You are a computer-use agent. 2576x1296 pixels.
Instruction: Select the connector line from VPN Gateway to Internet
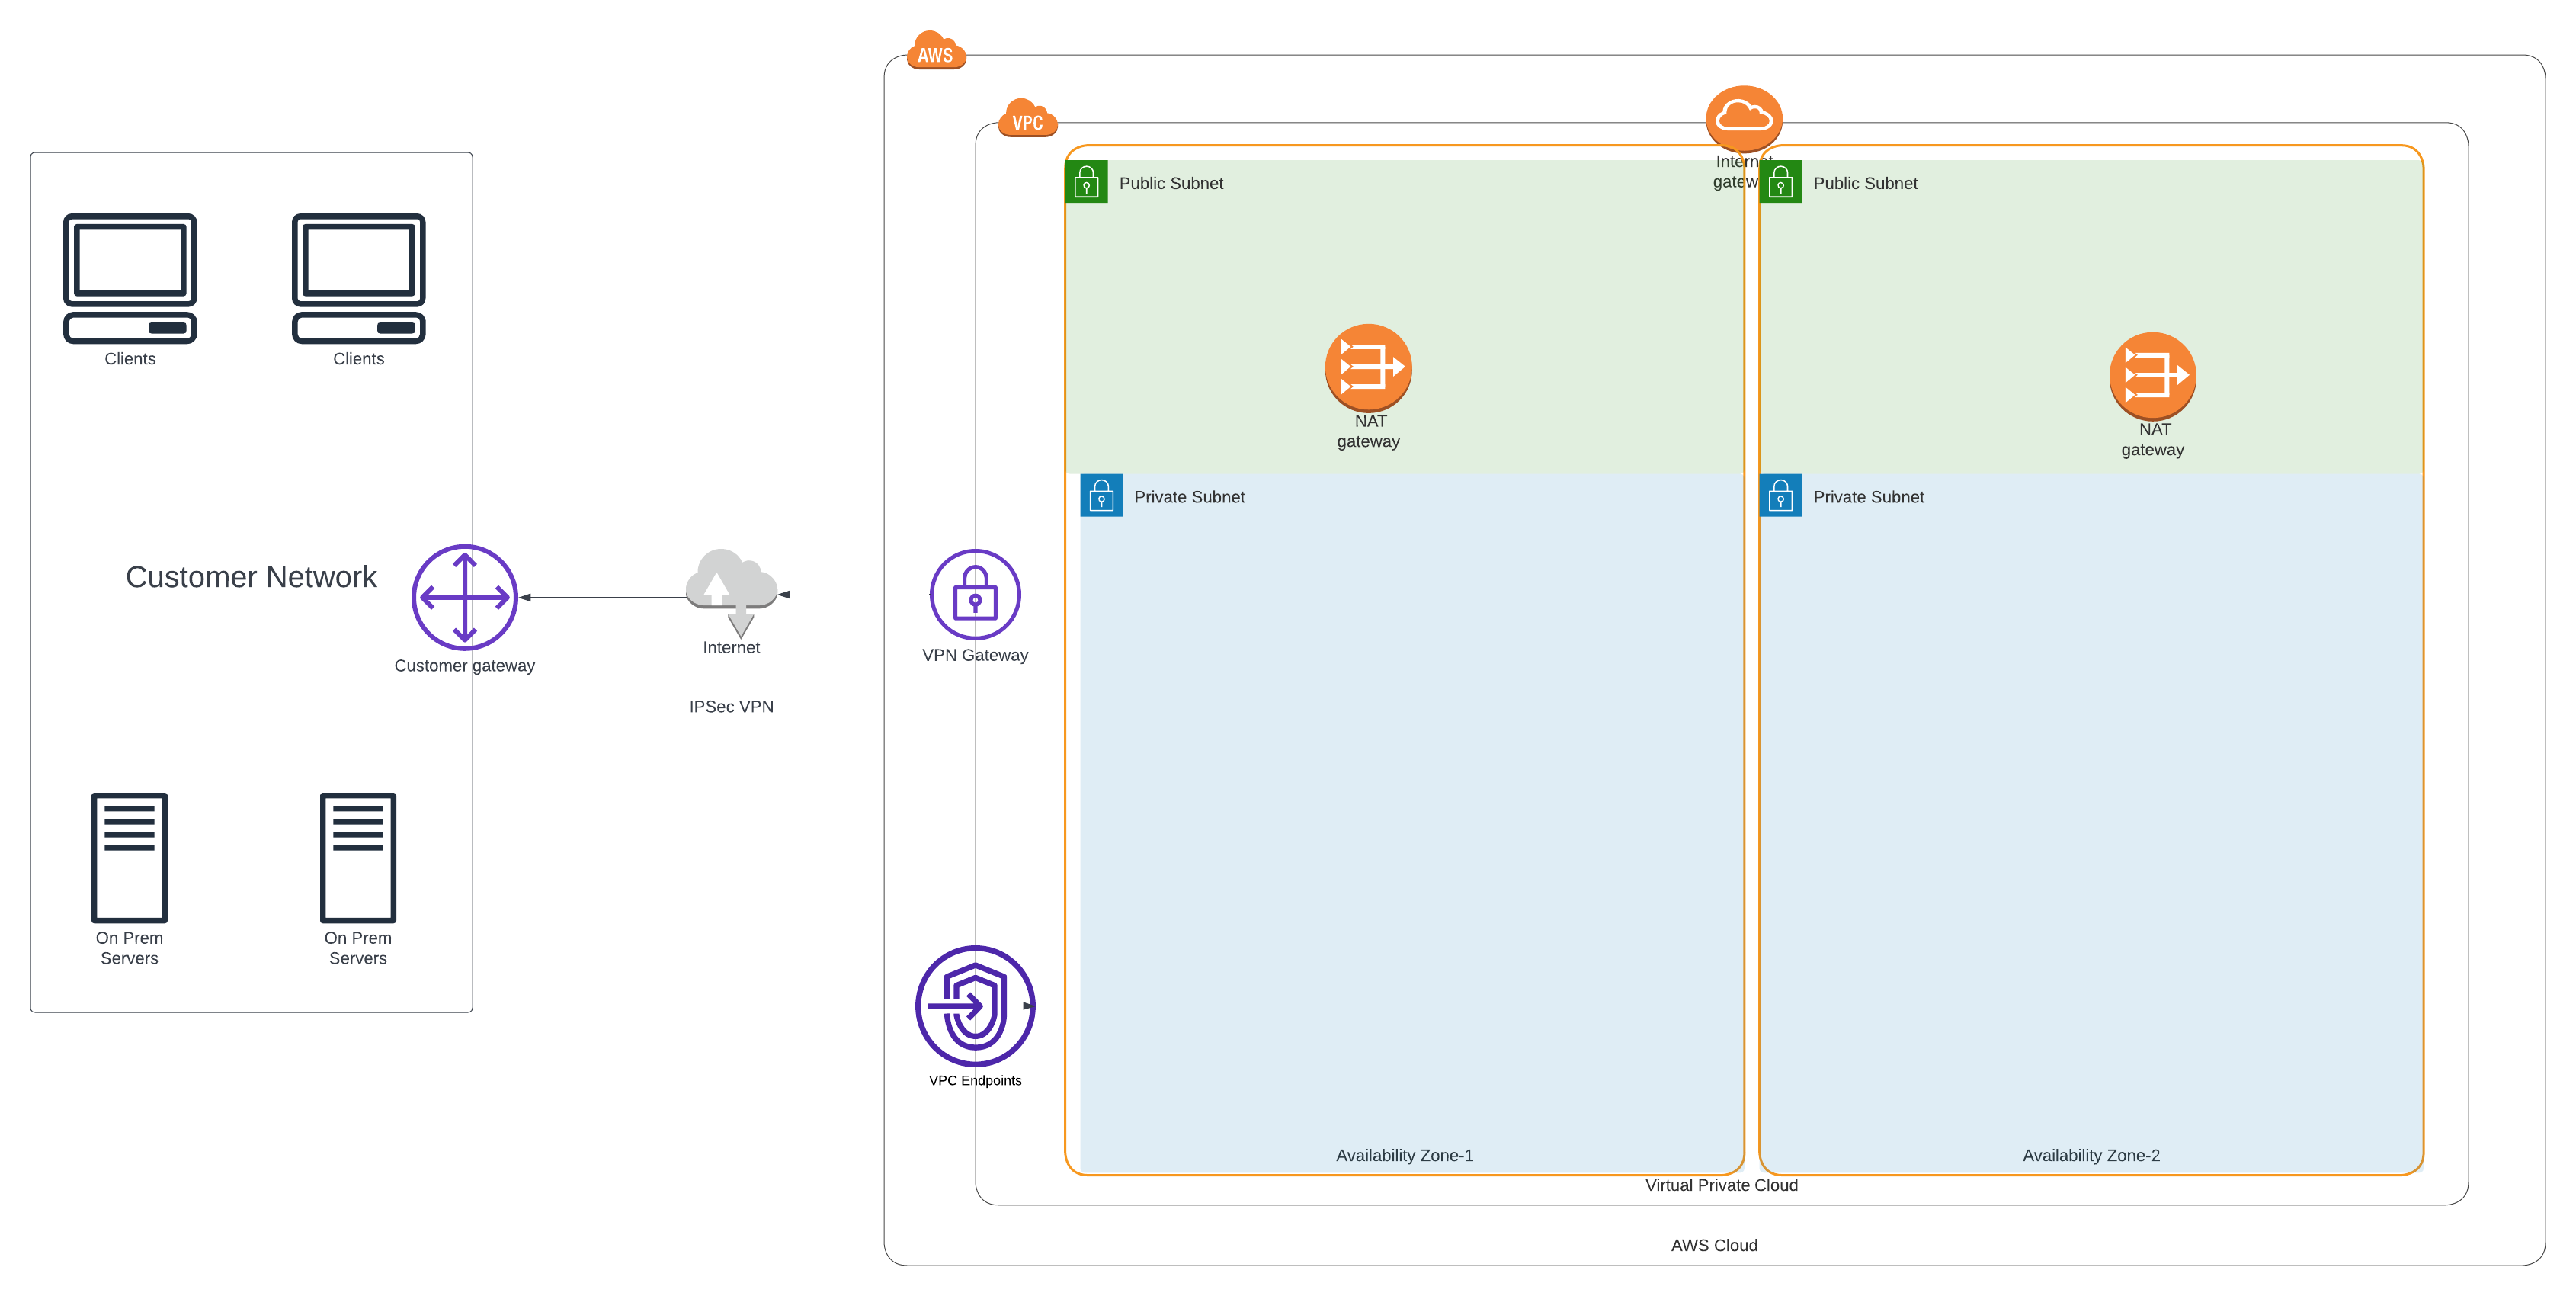pyautogui.click(x=854, y=595)
